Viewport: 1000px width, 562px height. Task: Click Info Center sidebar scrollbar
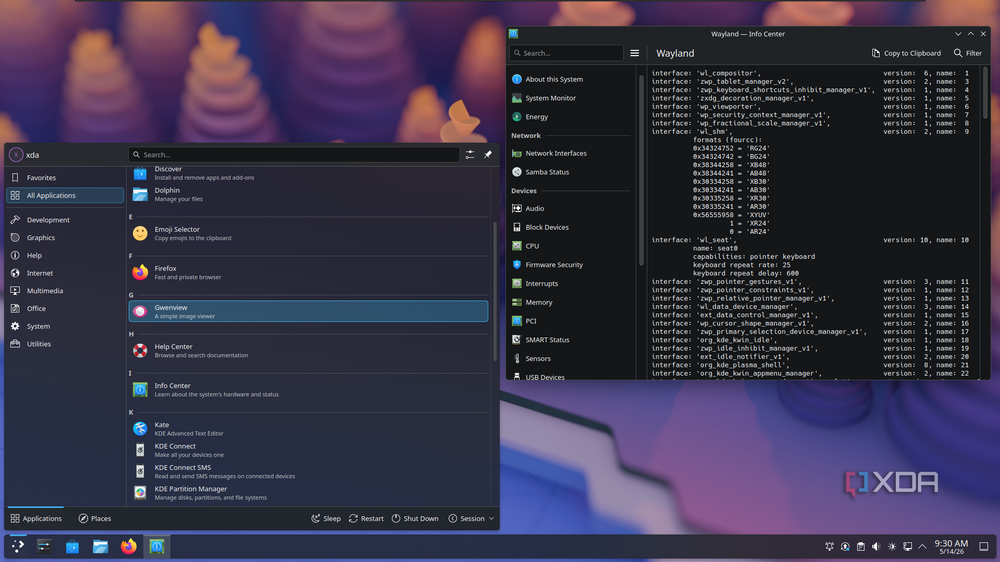pyautogui.click(x=641, y=170)
